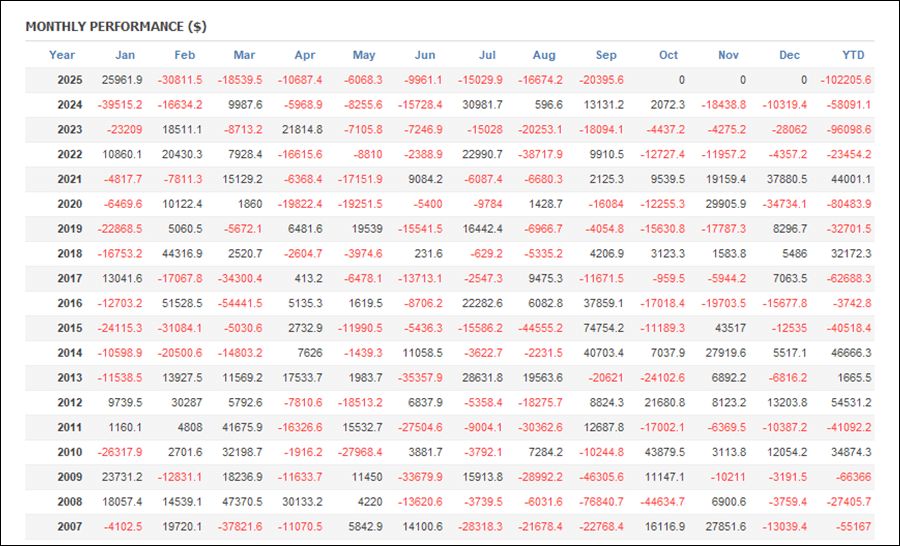Select the Dec column header
Image resolution: width=900 pixels, height=546 pixels.
click(791, 55)
